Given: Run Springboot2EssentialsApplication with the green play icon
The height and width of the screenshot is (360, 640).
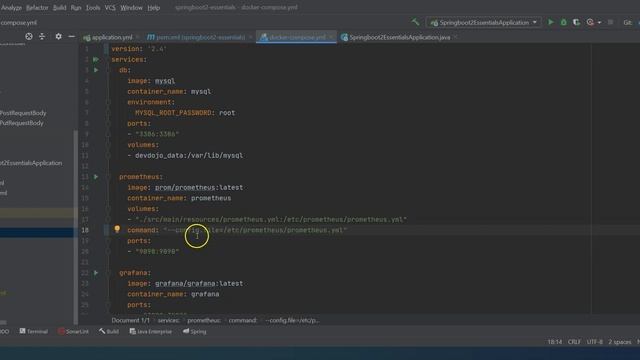Looking at the screenshot, I should (x=551, y=22).
